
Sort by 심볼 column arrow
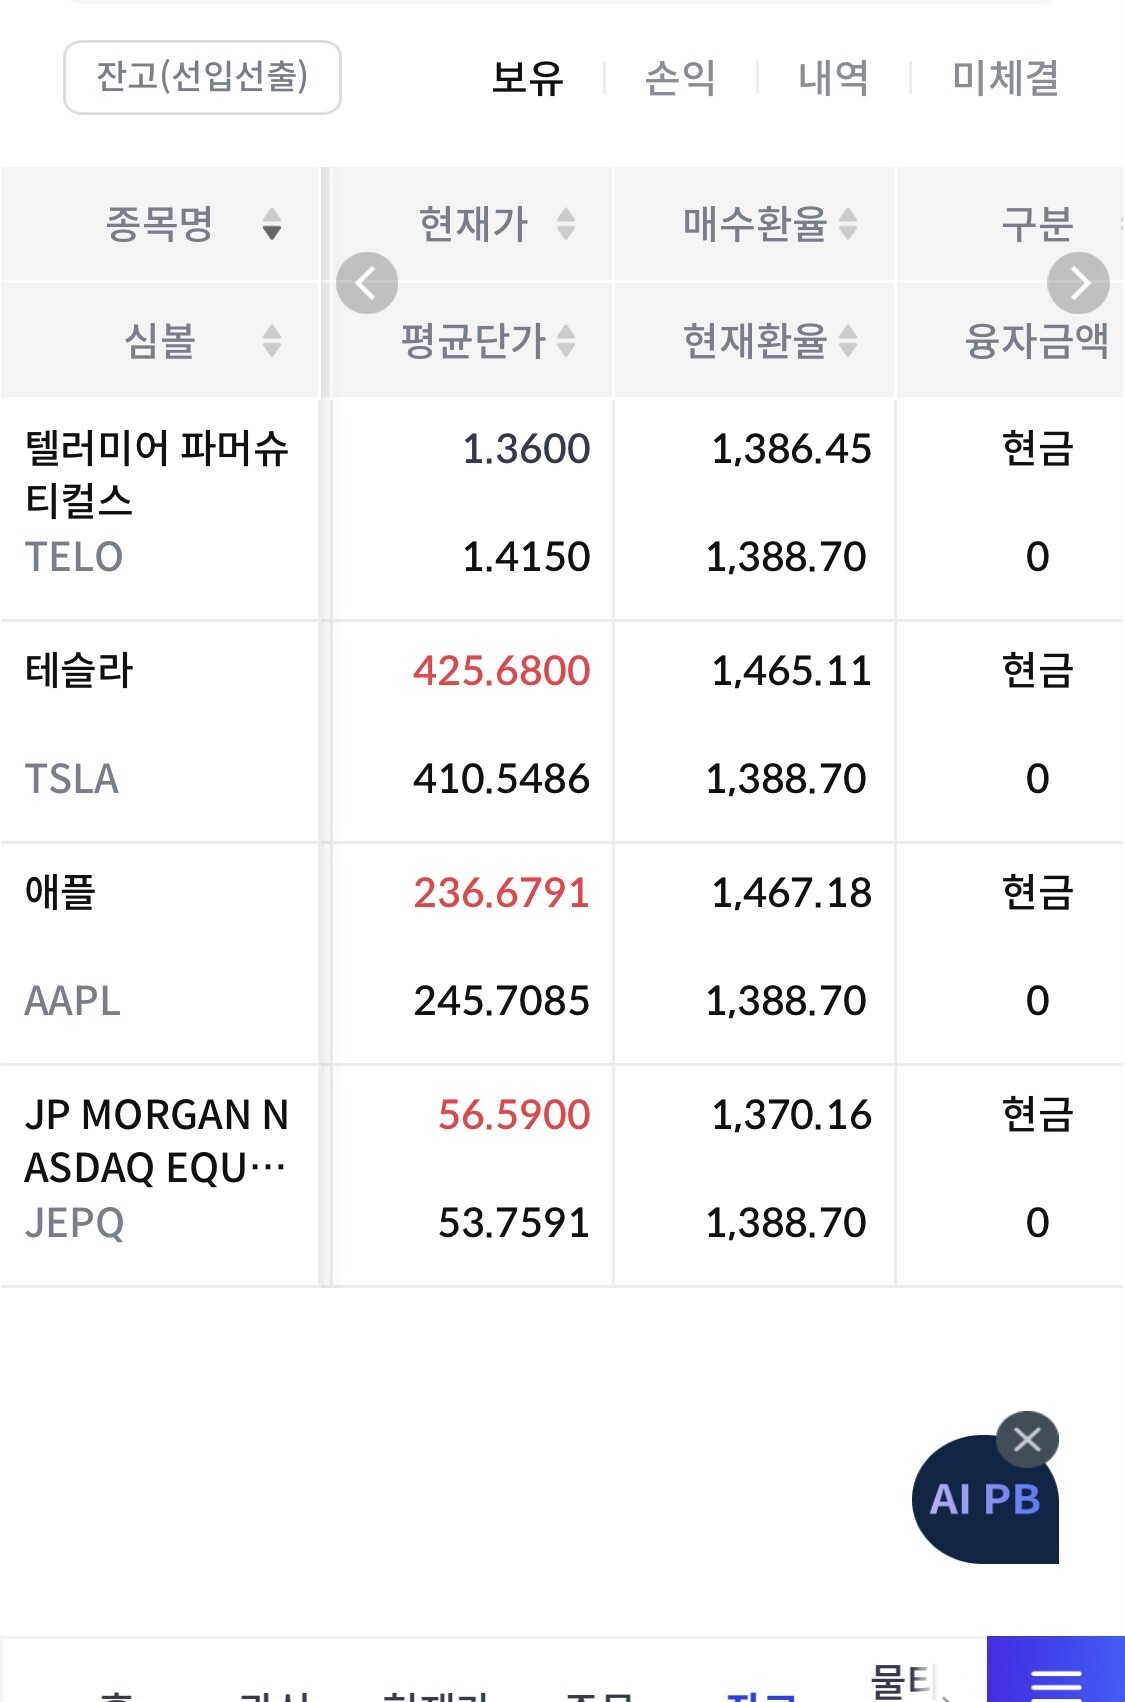click(271, 341)
